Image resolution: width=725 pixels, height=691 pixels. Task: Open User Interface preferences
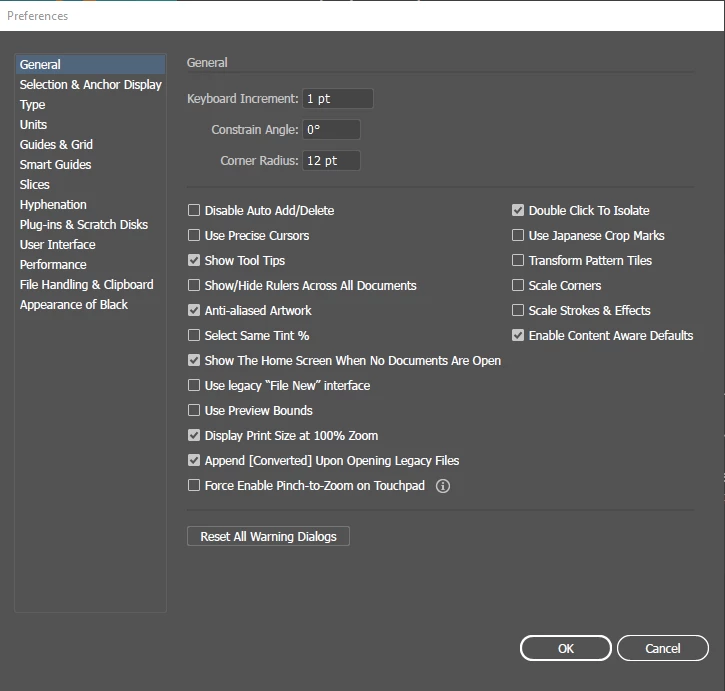point(91,245)
